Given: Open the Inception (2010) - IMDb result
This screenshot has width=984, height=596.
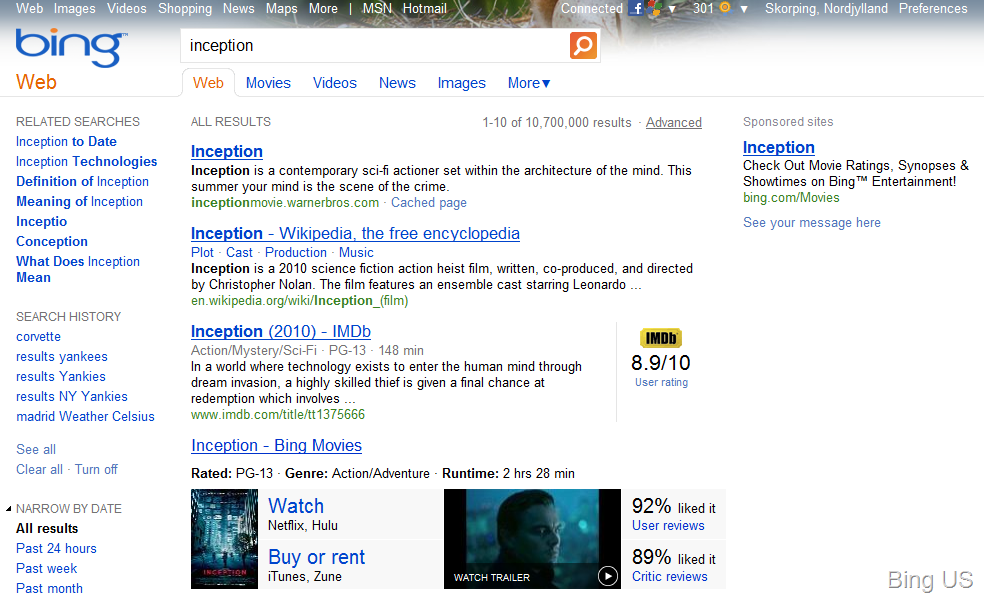Looking at the screenshot, I should point(281,331).
